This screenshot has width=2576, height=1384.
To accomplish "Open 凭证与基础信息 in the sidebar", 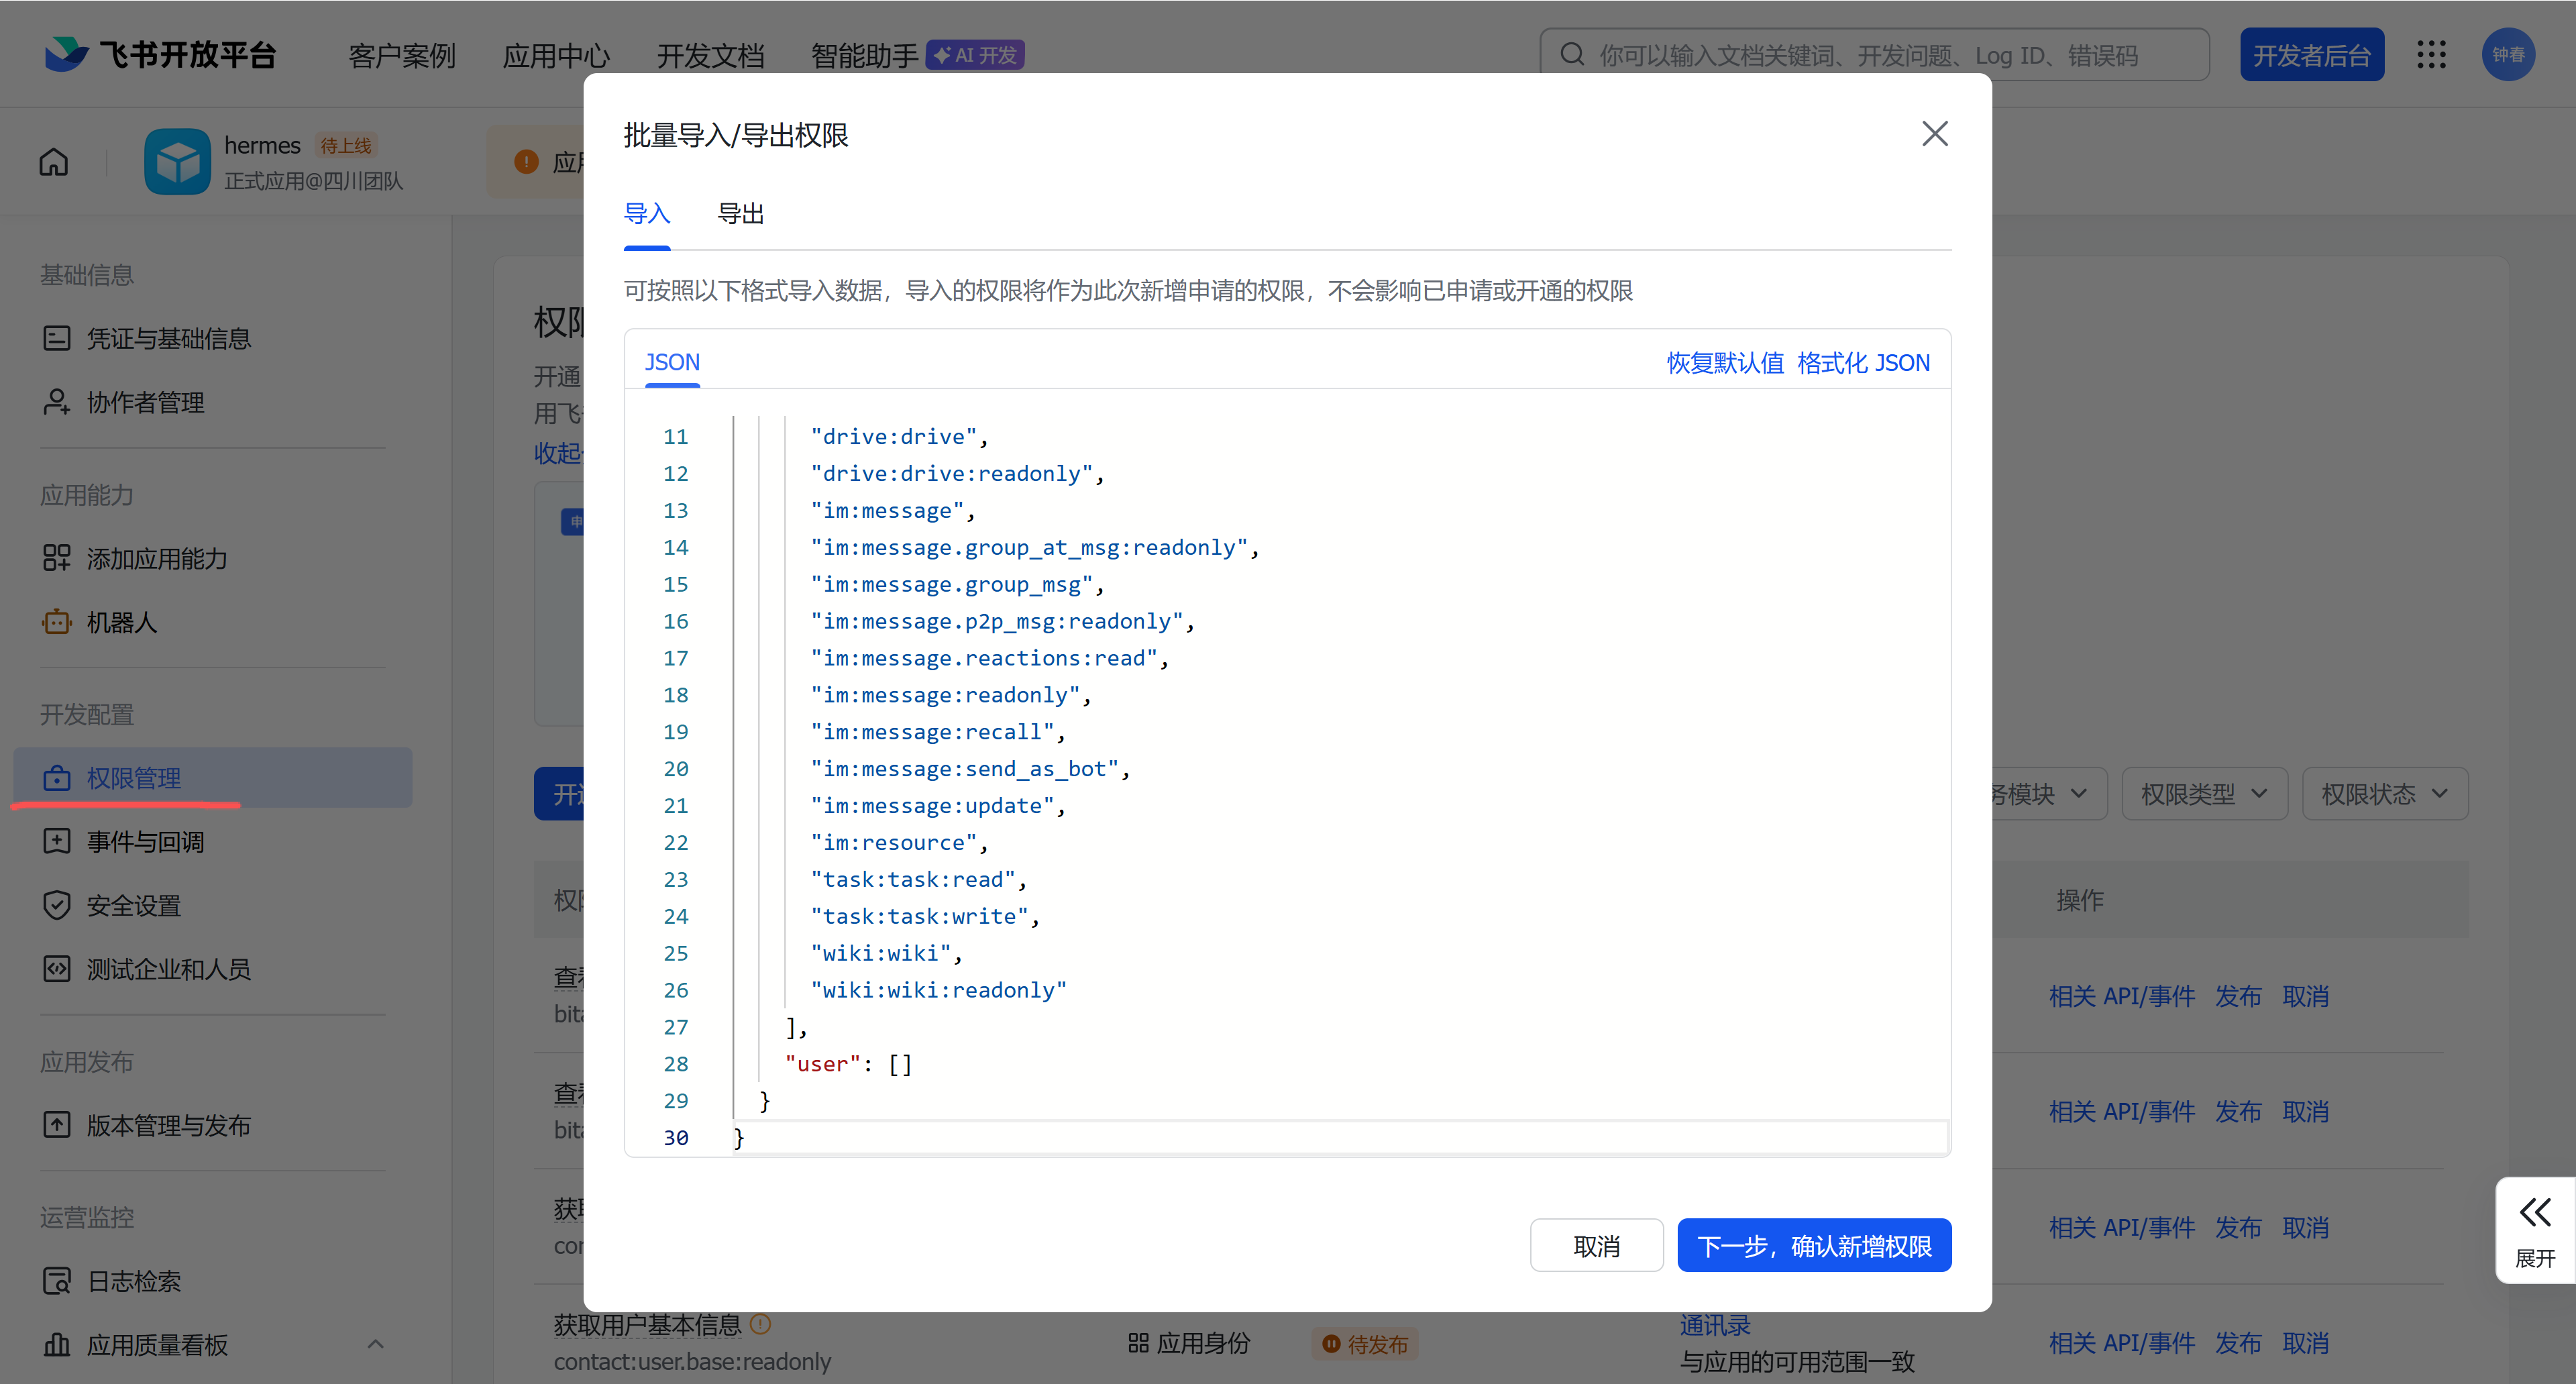I will 213,338.
